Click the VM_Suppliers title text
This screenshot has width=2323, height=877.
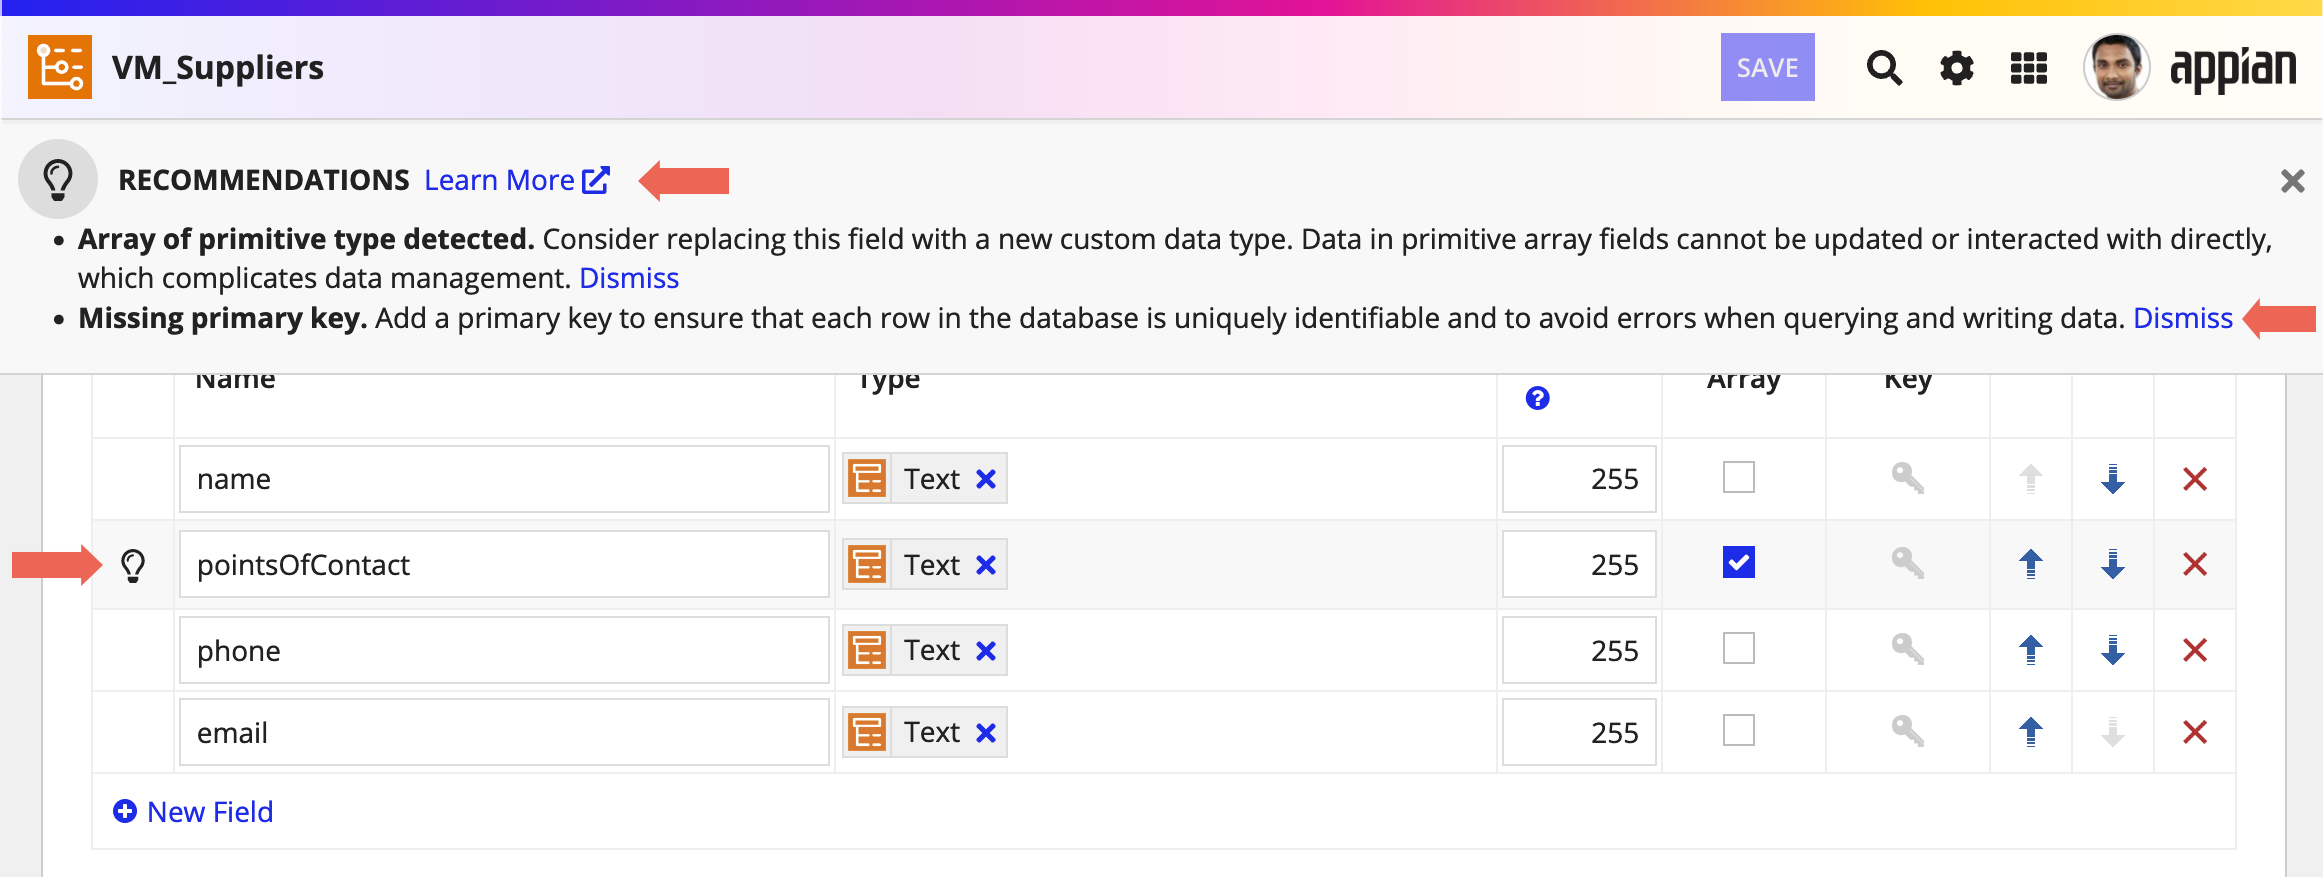218,68
